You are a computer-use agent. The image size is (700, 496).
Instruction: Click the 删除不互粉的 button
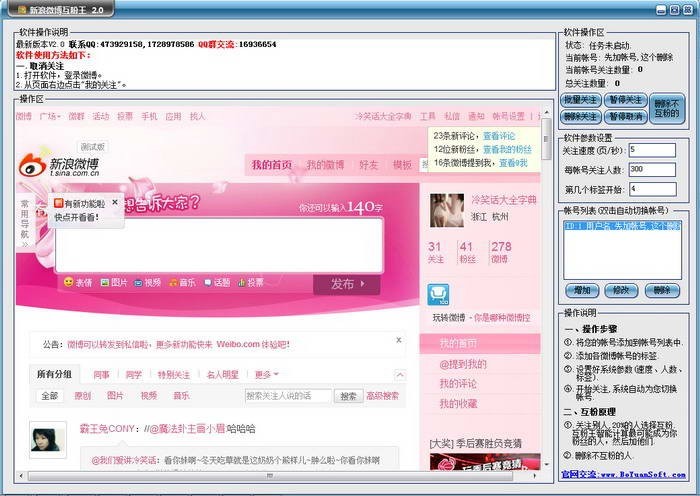point(667,108)
